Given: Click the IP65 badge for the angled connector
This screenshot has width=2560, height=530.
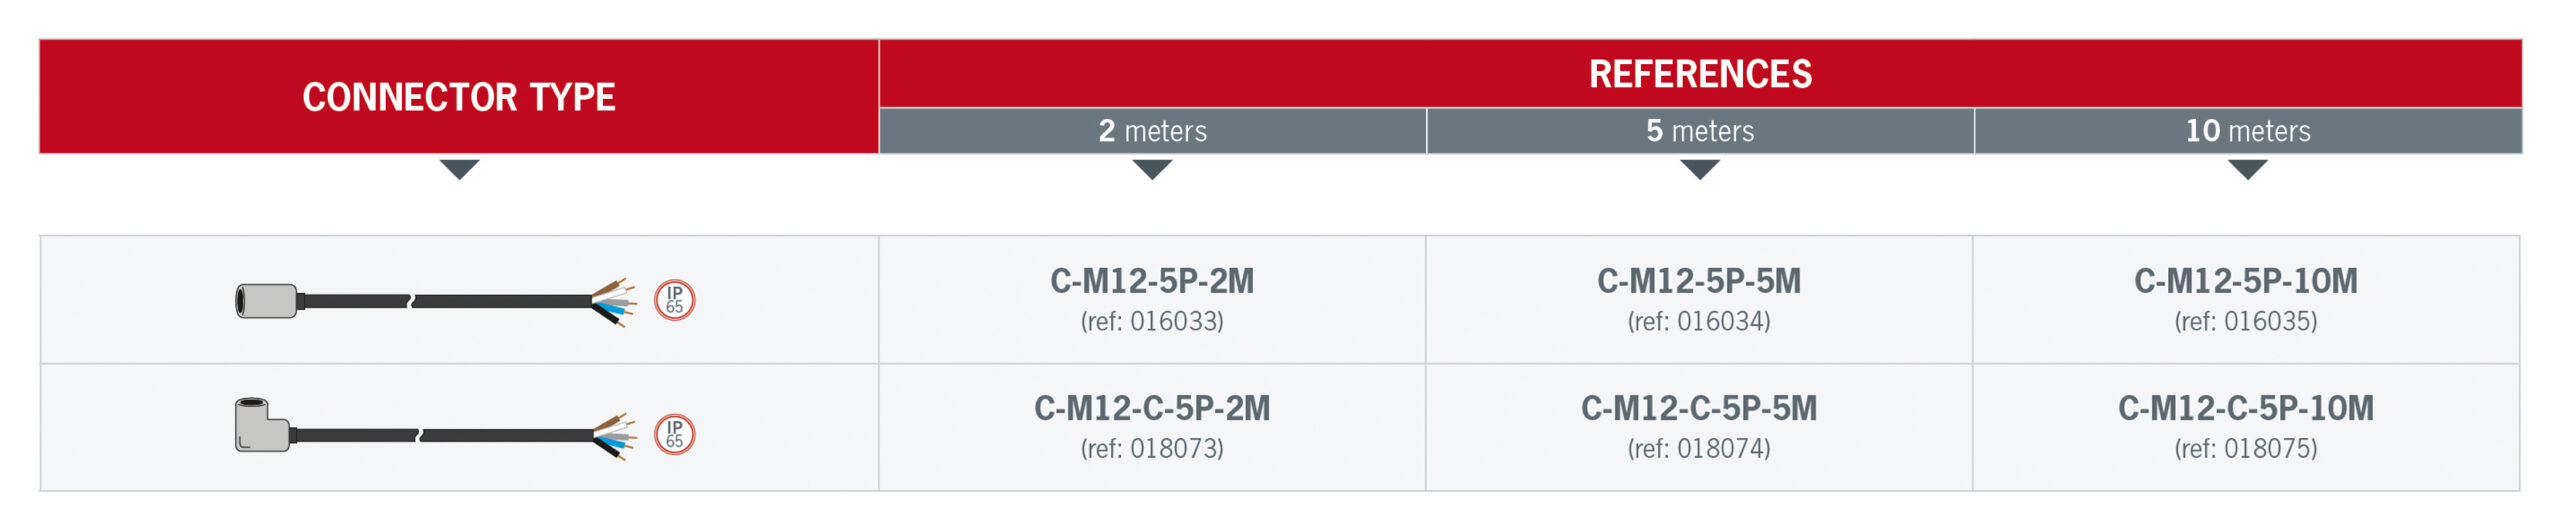Looking at the screenshot, I should (x=675, y=434).
